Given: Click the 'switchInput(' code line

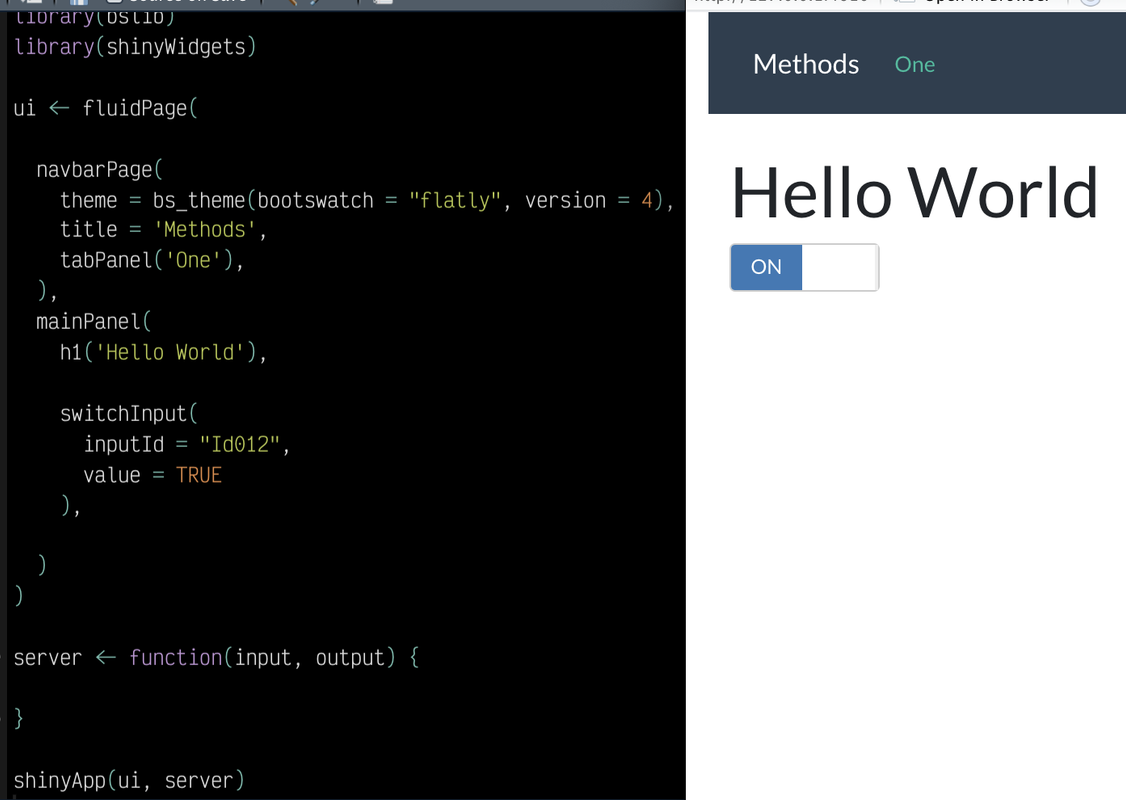Looking at the screenshot, I should (x=129, y=414).
